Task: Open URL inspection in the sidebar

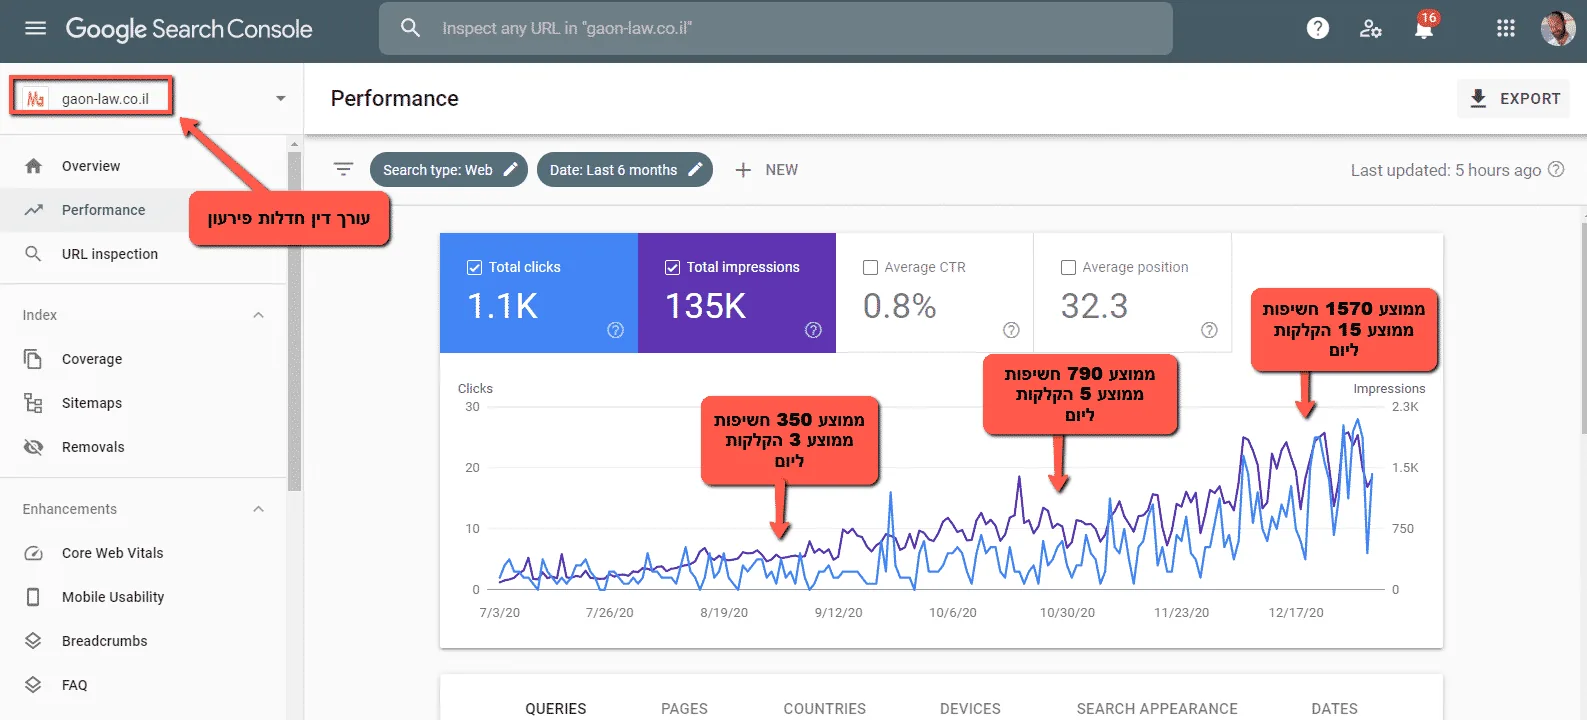Action: (x=110, y=254)
